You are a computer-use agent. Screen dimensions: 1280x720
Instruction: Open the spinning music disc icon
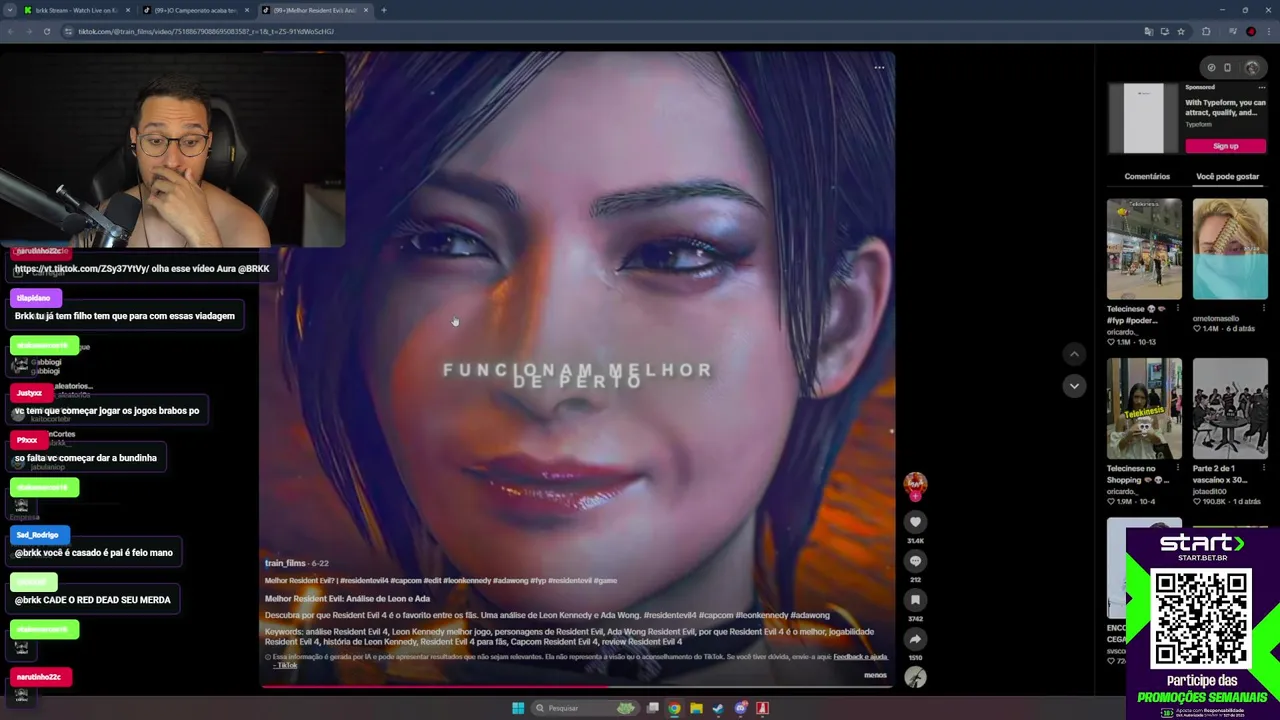coord(915,677)
